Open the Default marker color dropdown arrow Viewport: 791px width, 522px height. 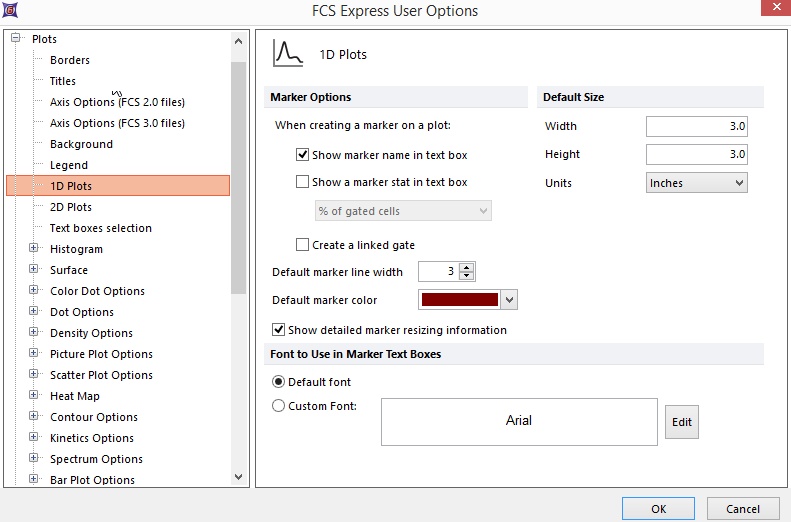pos(510,300)
